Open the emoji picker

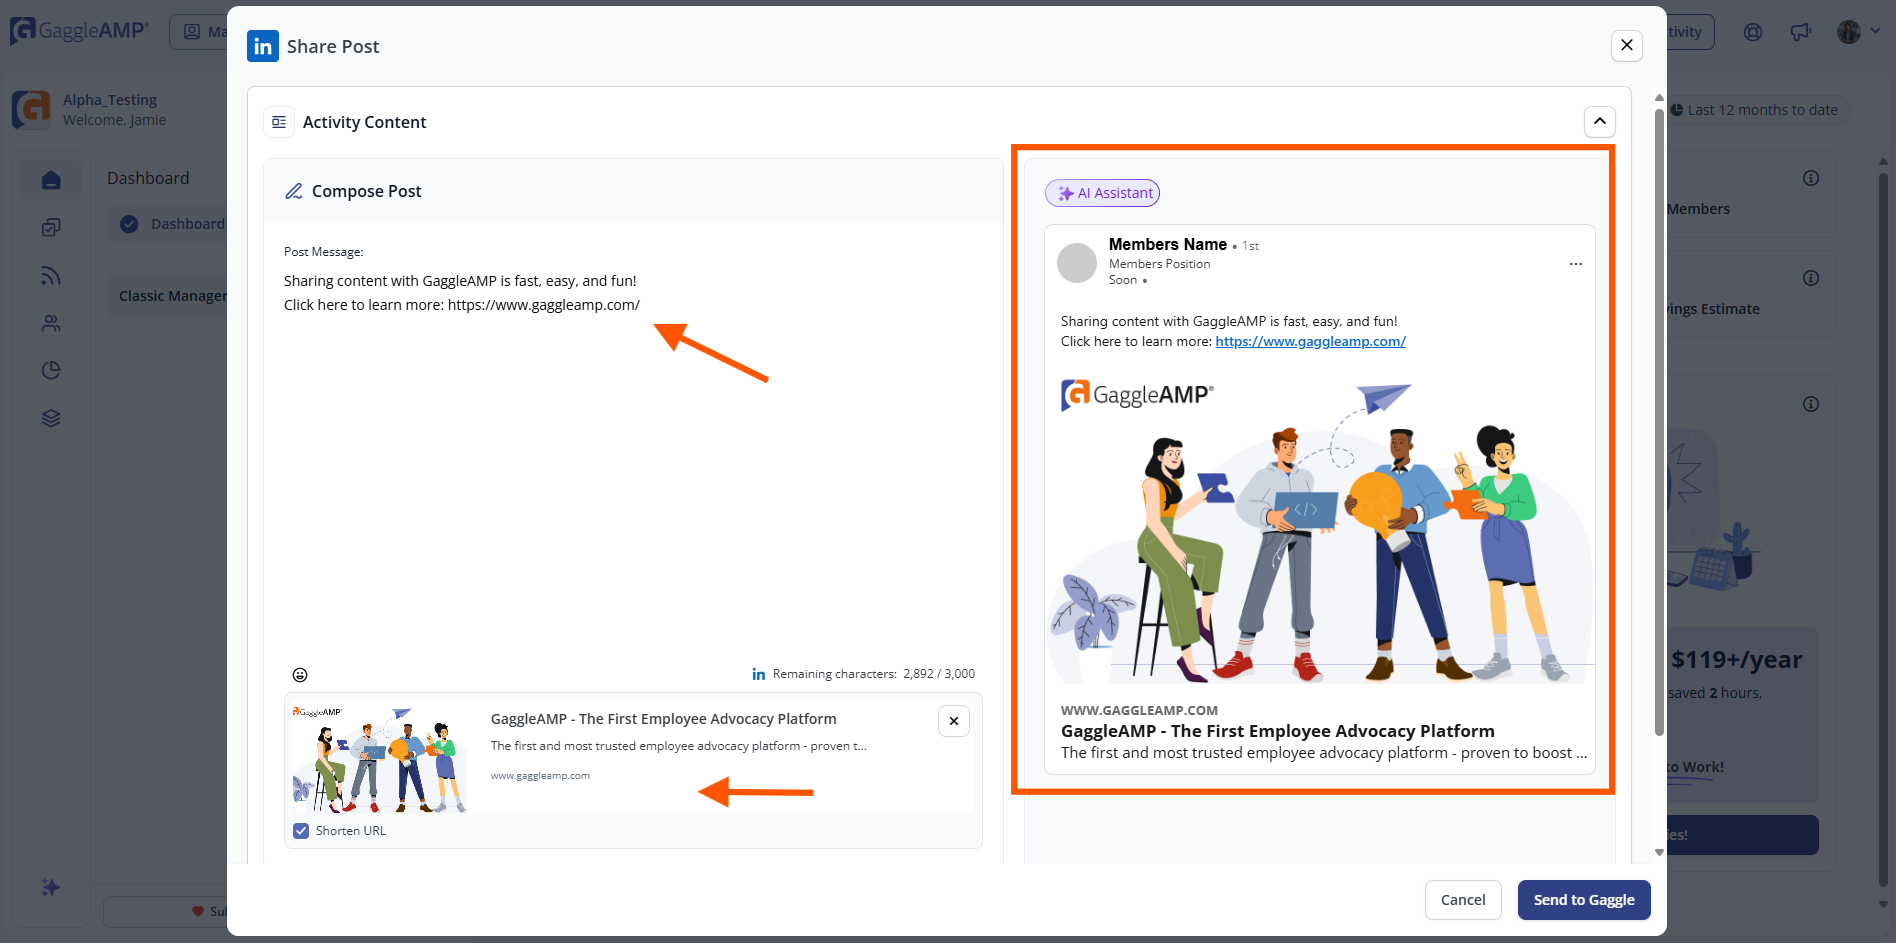pos(300,675)
